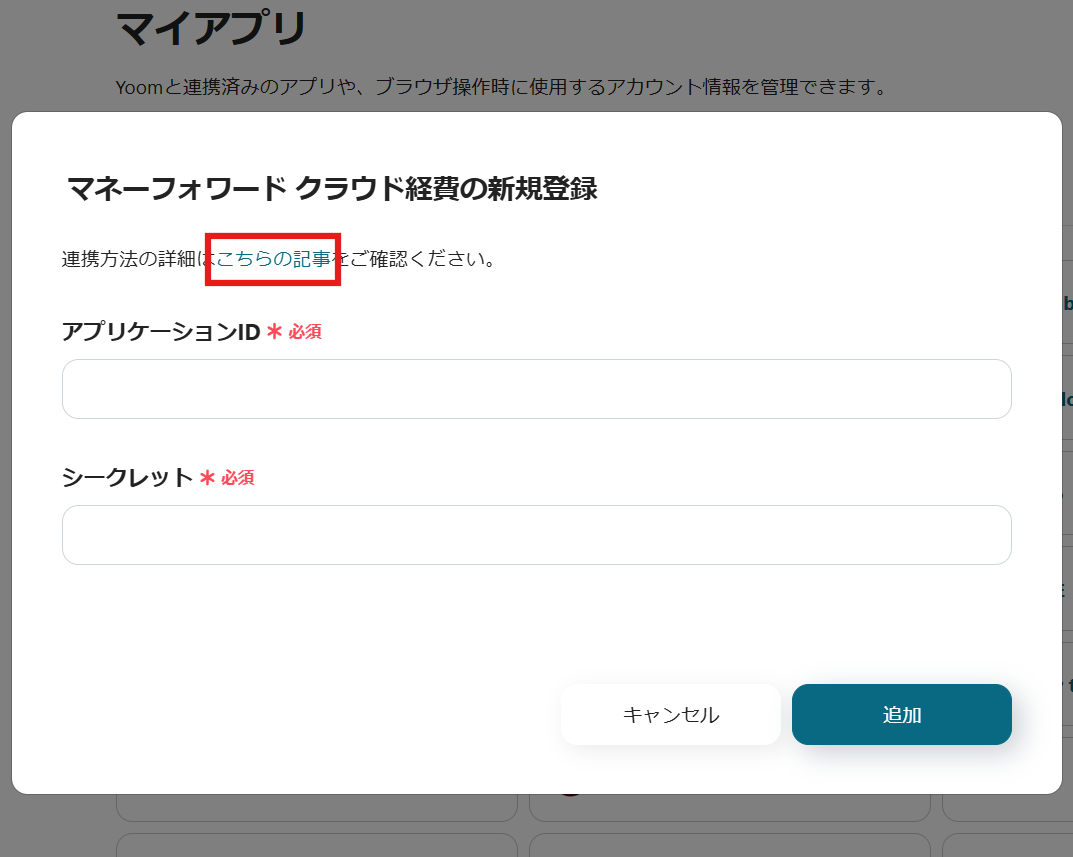Viewport: 1073px width, 857px height.
Task: Click the dialog title マネーフォワード クラウド経費の新規登録
Action: click(x=332, y=189)
